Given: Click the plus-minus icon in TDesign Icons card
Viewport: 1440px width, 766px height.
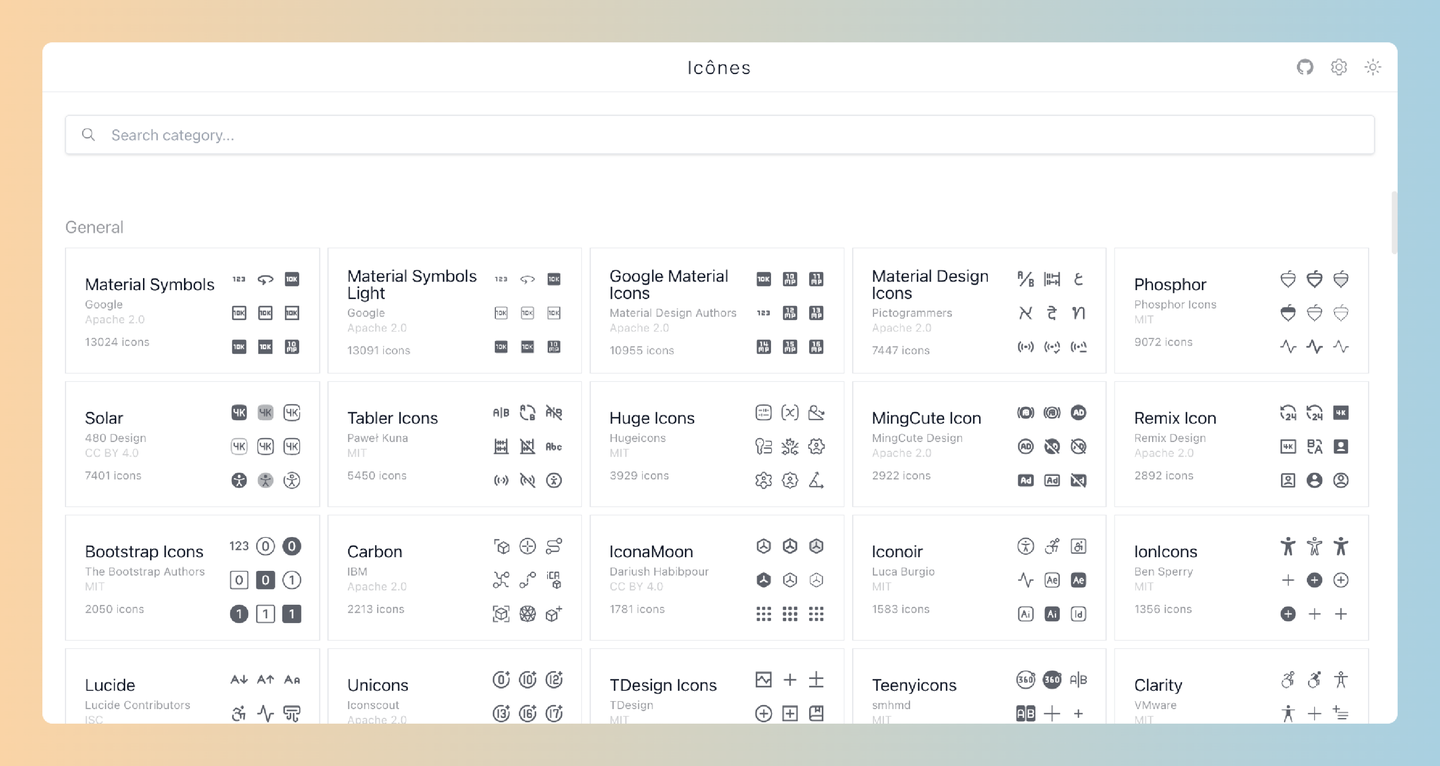Looking at the screenshot, I should tap(817, 680).
